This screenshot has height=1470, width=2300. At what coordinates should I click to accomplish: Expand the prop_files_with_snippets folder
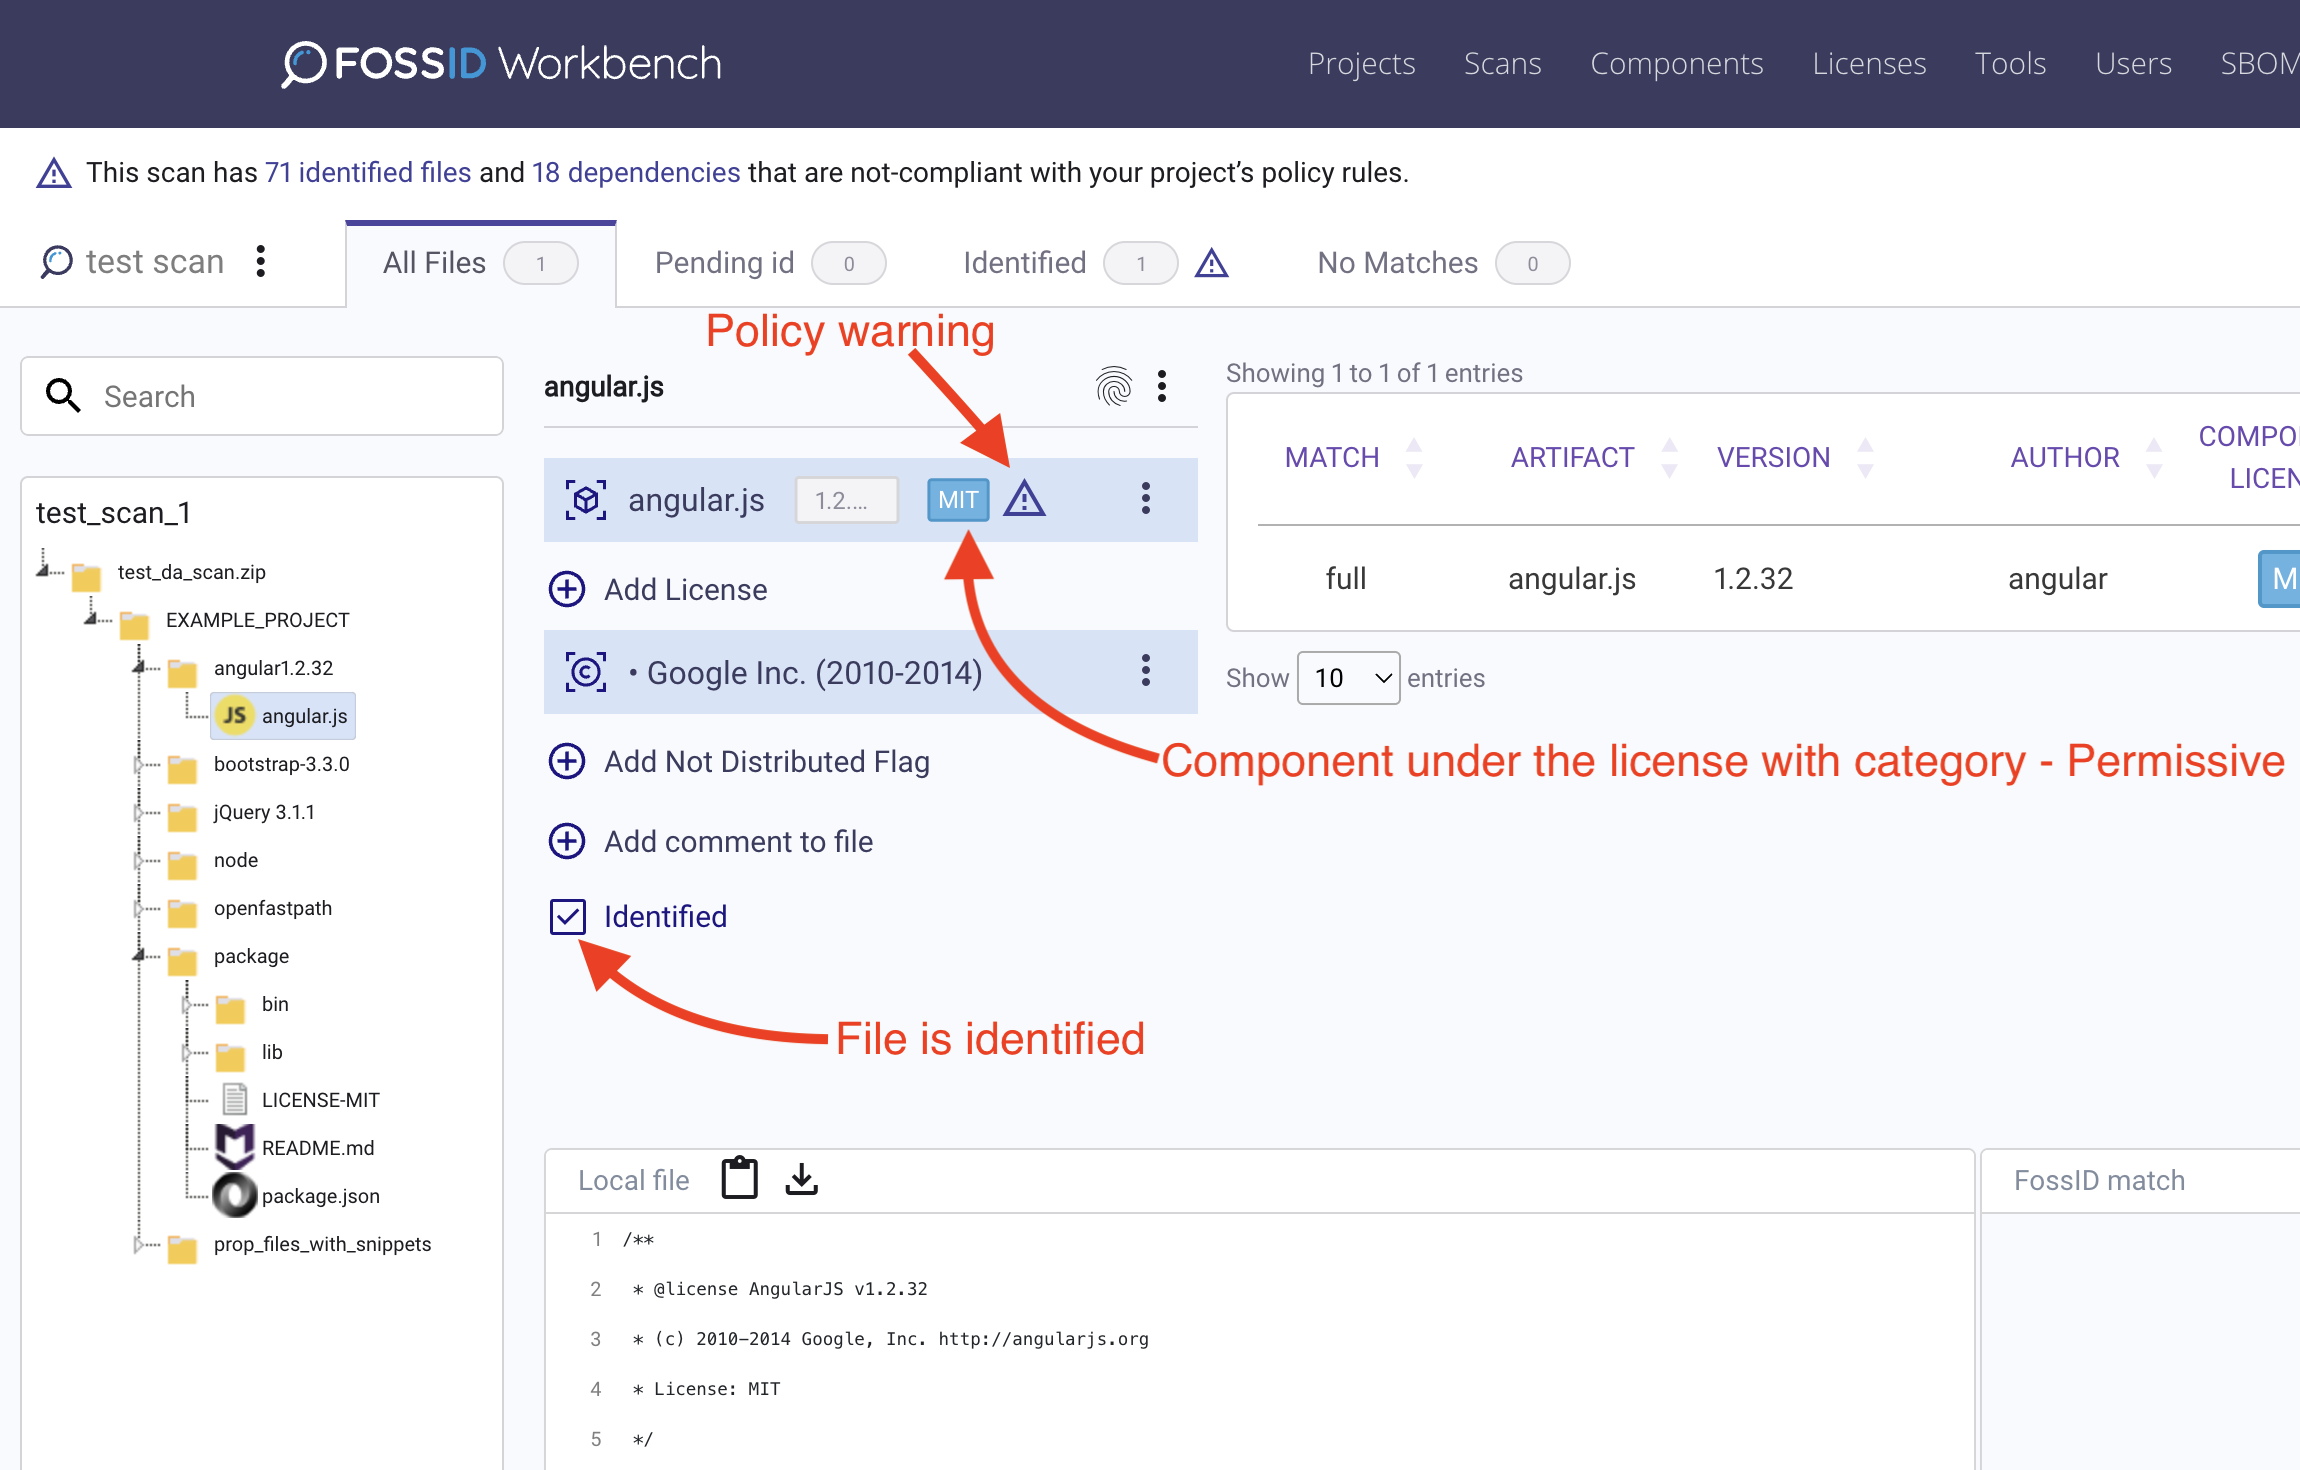pyautogui.click(x=139, y=1244)
